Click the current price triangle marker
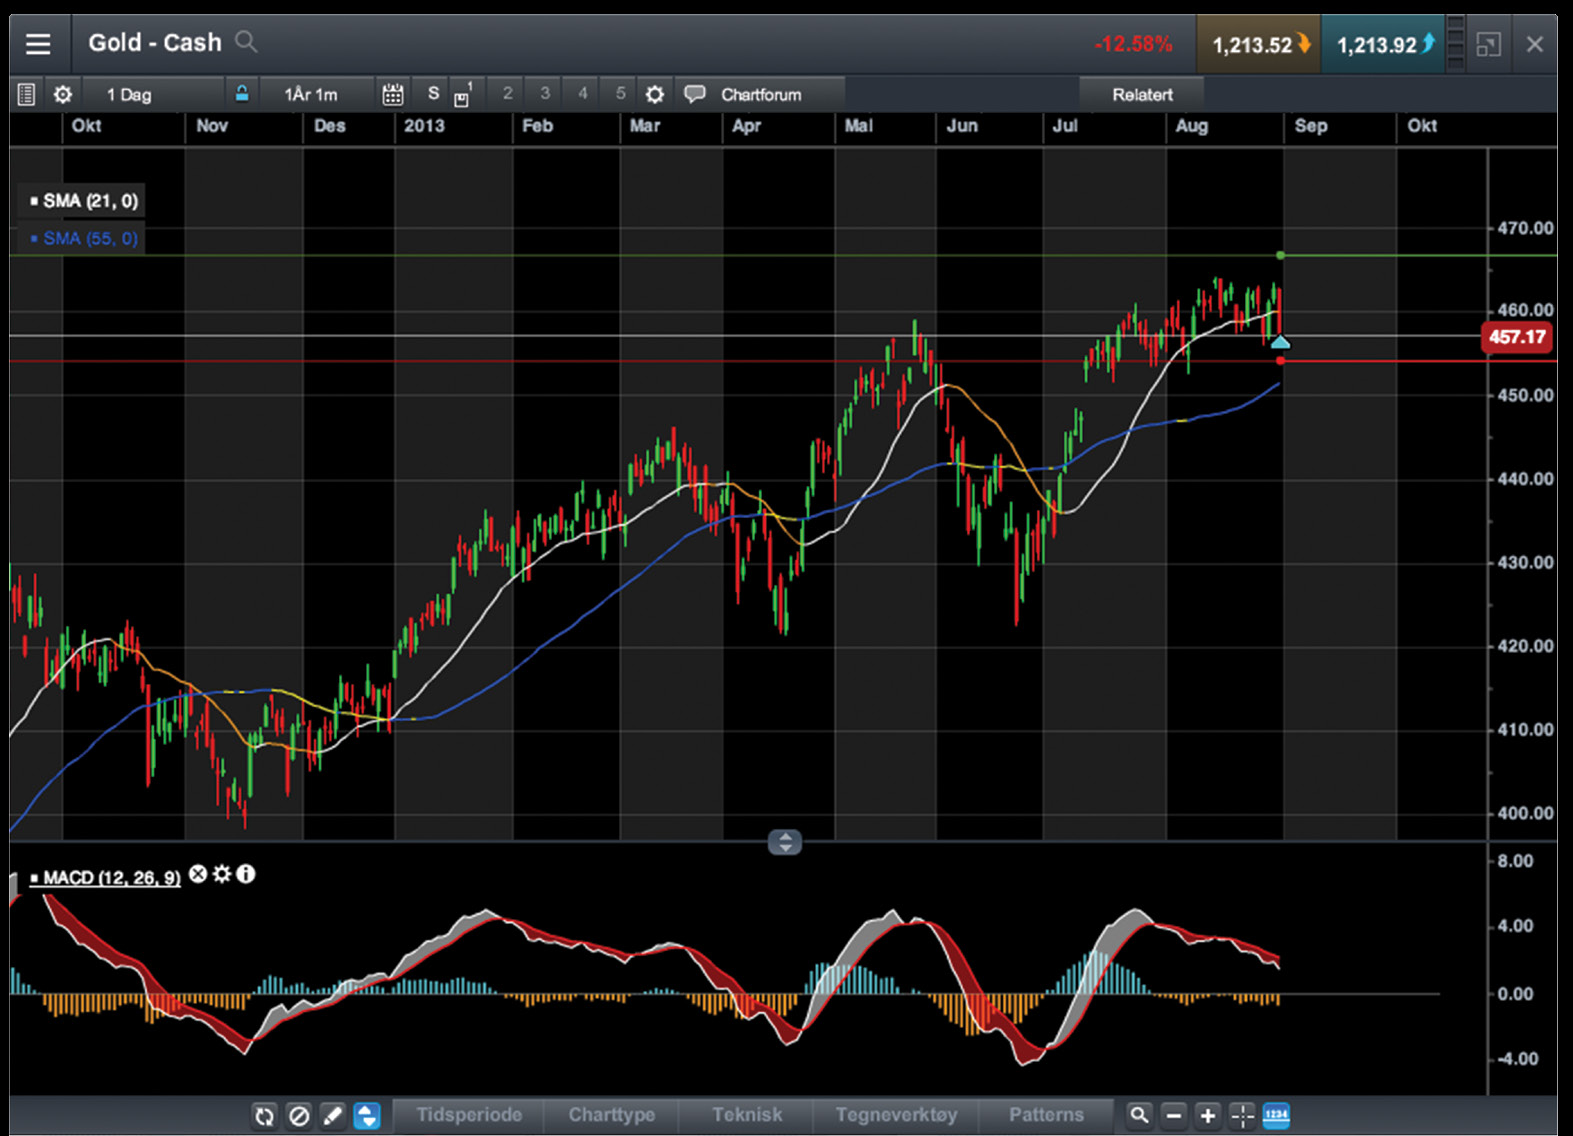The width and height of the screenshot is (1573, 1136). [1280, 341]
